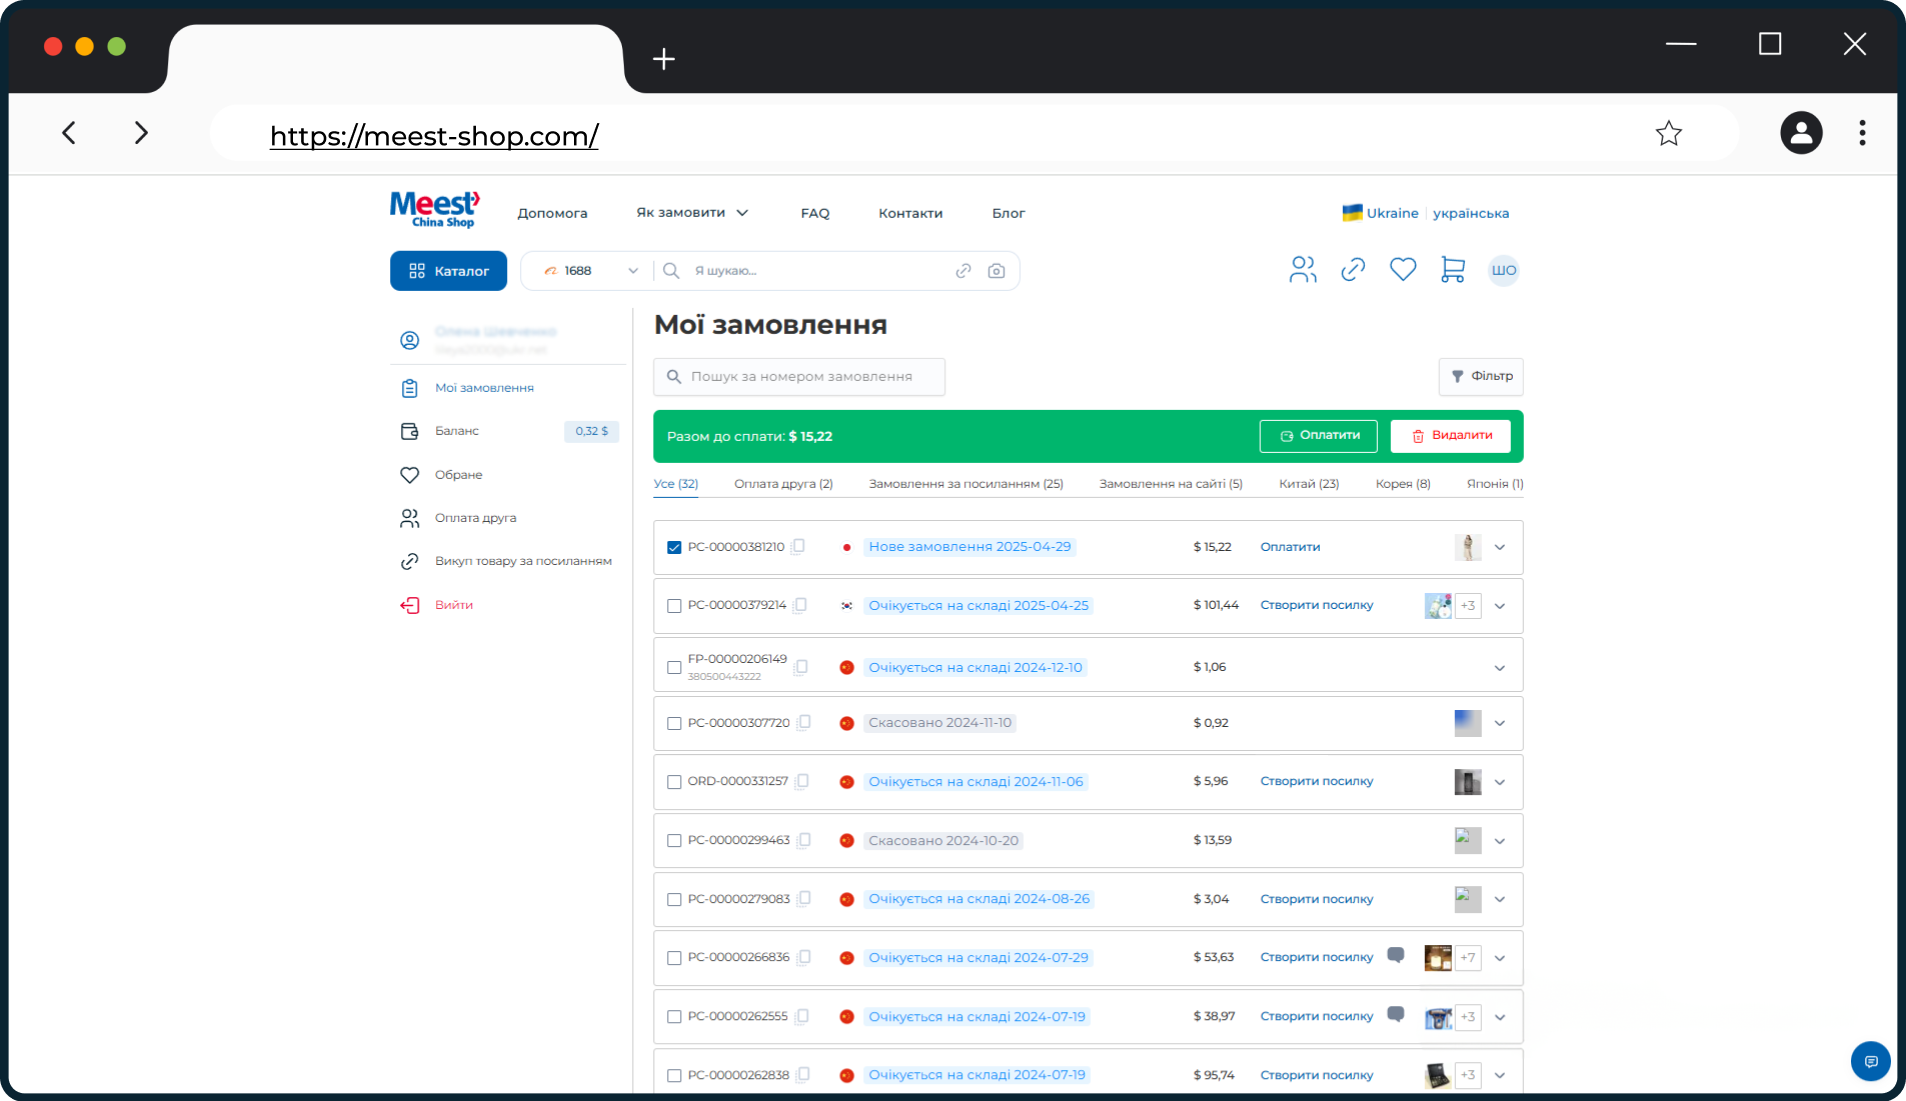Check order PC-00000379214 checkbox
This screenshot has height=1101, width=1906.
[674, 606]
